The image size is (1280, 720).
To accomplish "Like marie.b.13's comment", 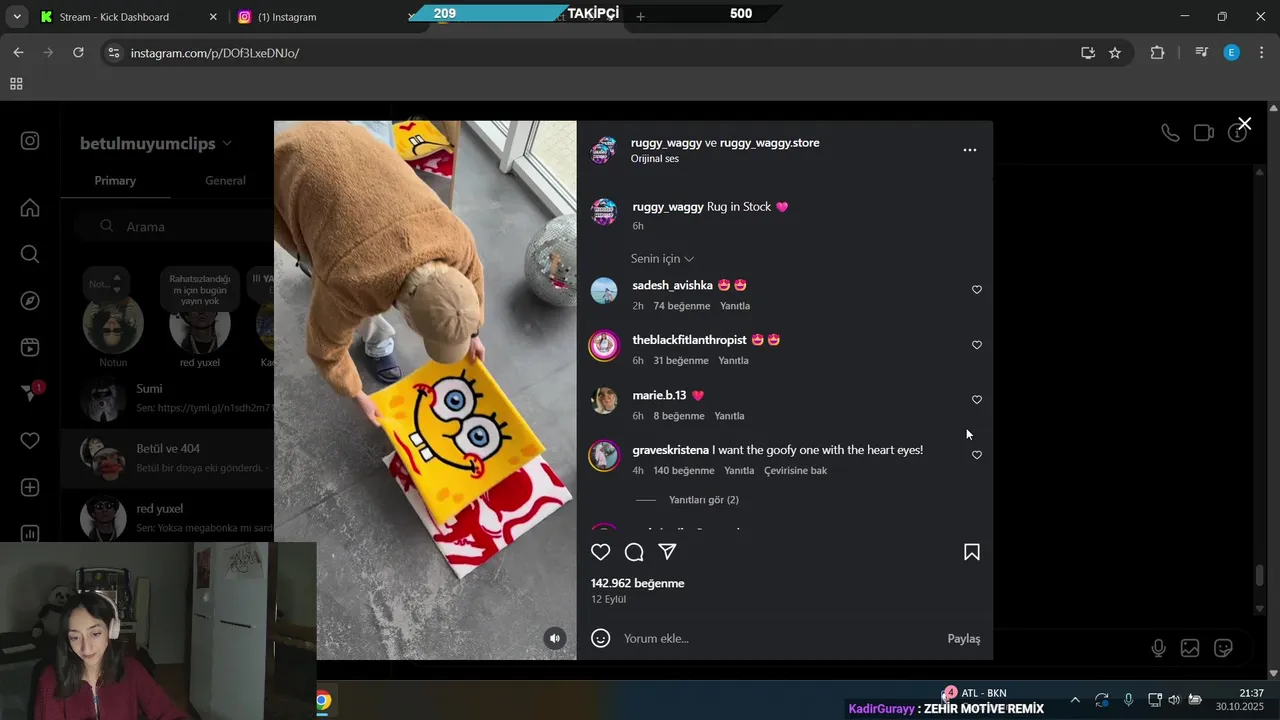I will [x=977, y=400].
